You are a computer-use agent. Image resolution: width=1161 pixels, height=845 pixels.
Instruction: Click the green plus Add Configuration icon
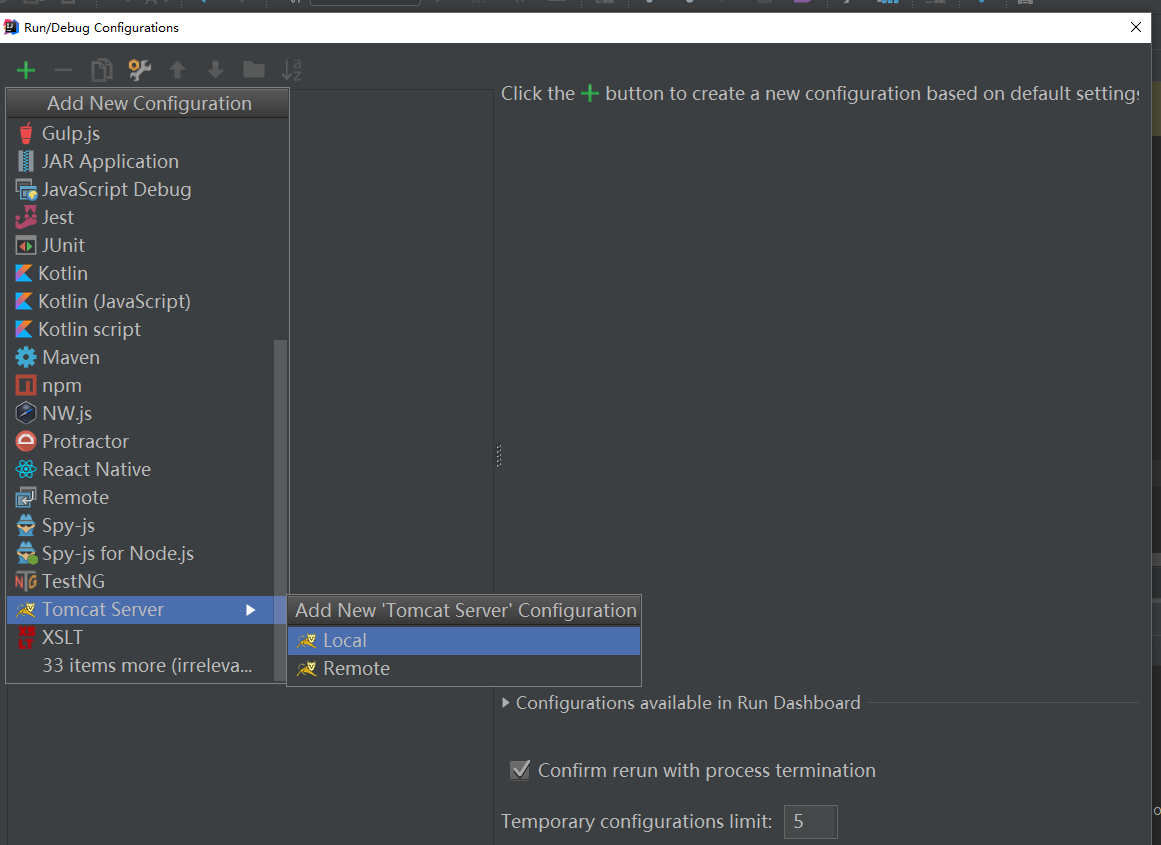click(26, 70)
